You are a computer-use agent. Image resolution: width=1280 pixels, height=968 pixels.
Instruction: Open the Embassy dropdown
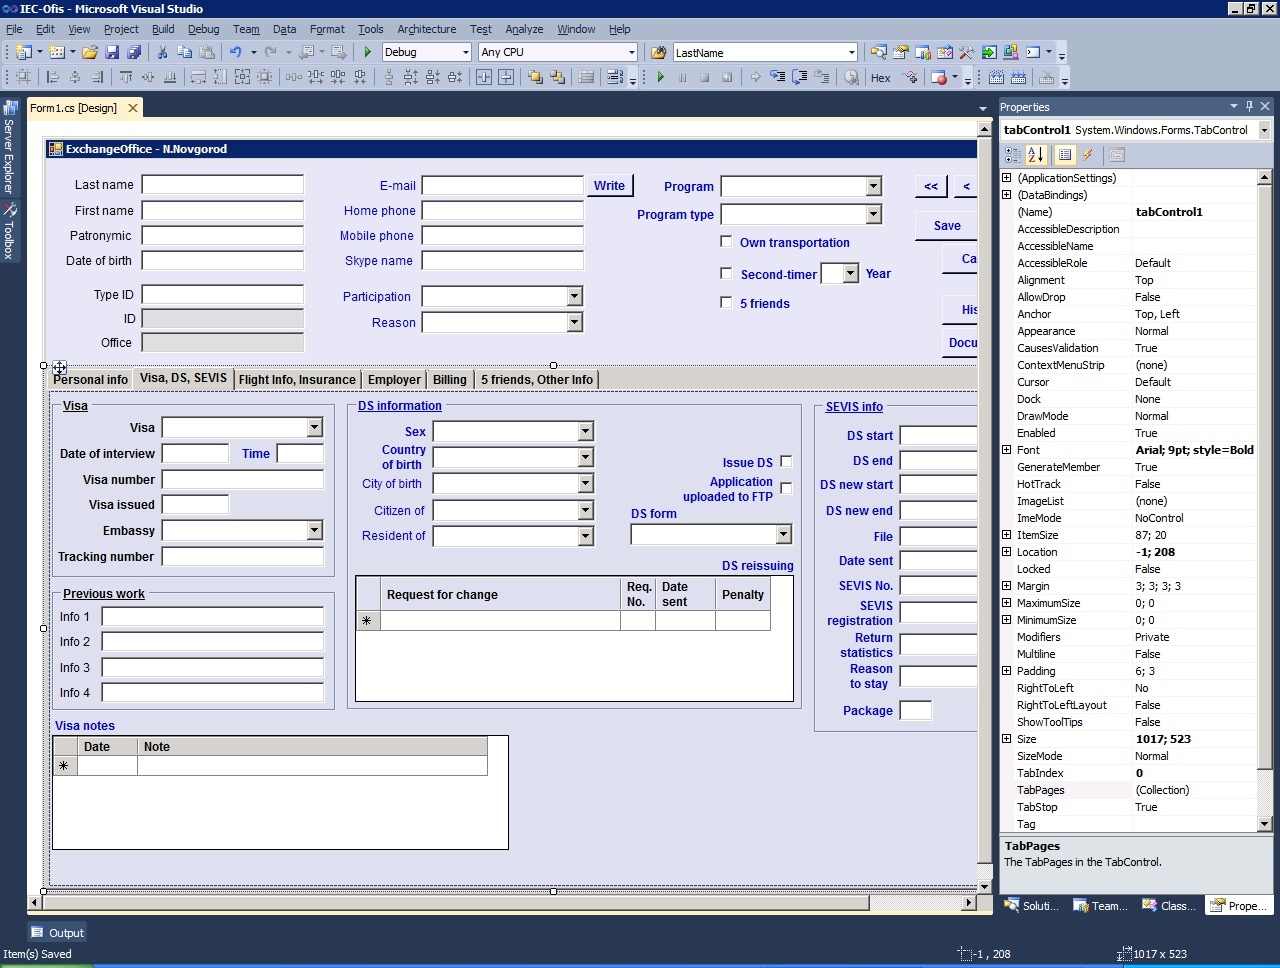pos(314,530)
